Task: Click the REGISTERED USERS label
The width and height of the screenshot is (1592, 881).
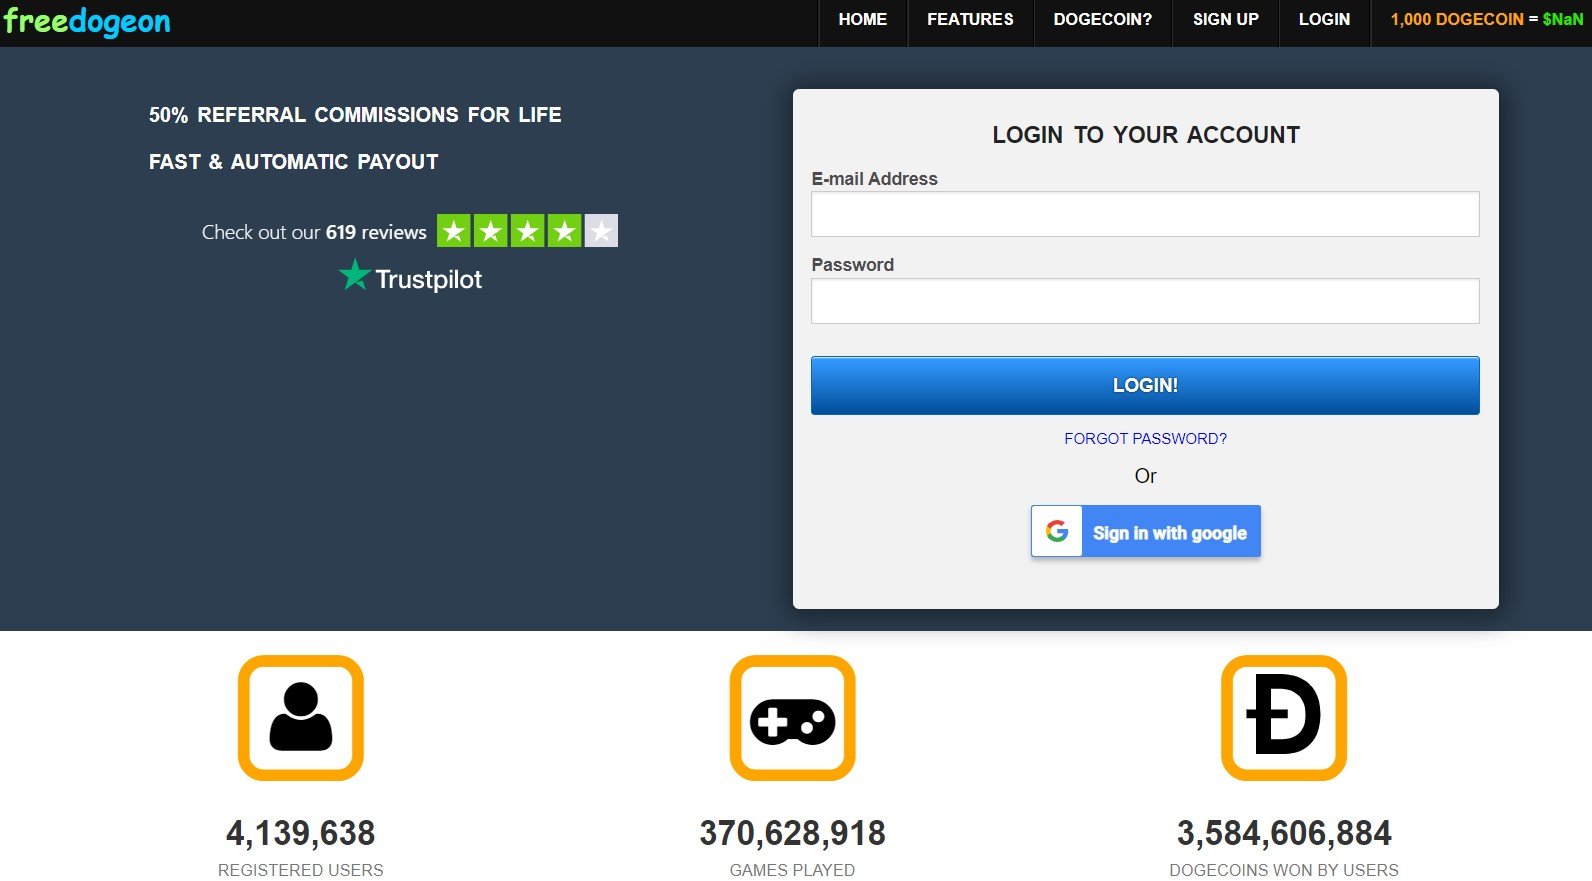Action: pos(301,870)
